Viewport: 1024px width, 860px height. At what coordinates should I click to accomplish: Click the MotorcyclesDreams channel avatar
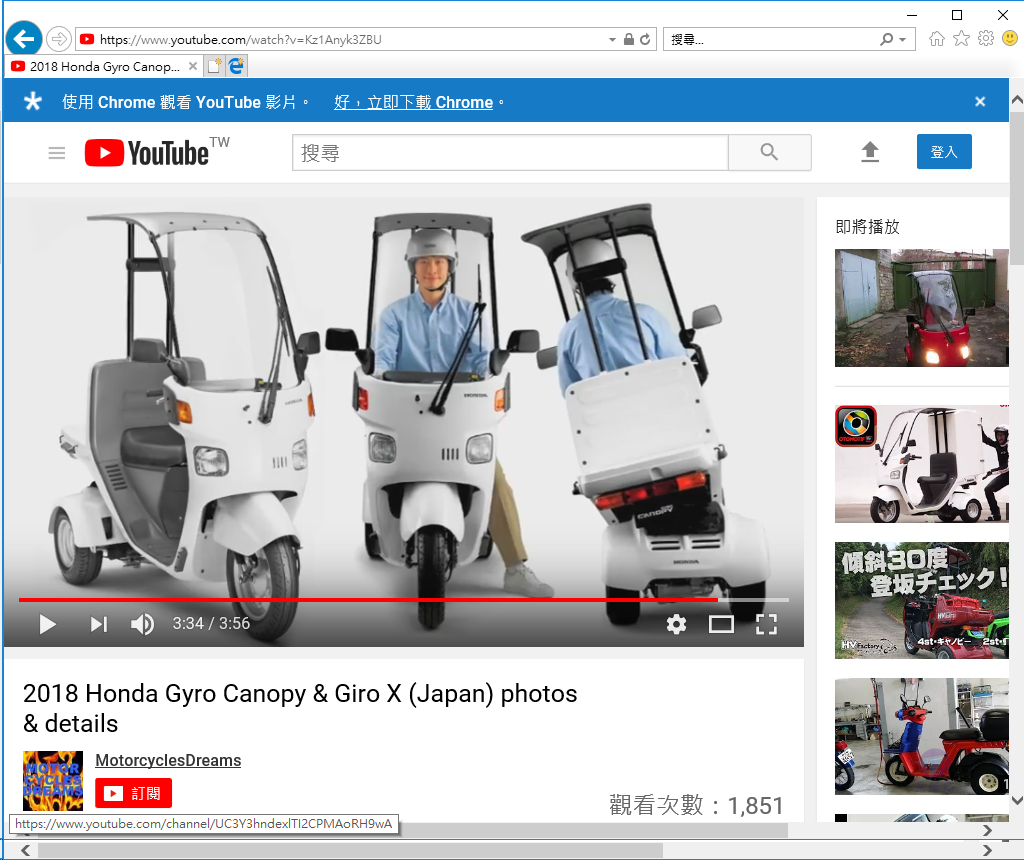pos(53,781)
